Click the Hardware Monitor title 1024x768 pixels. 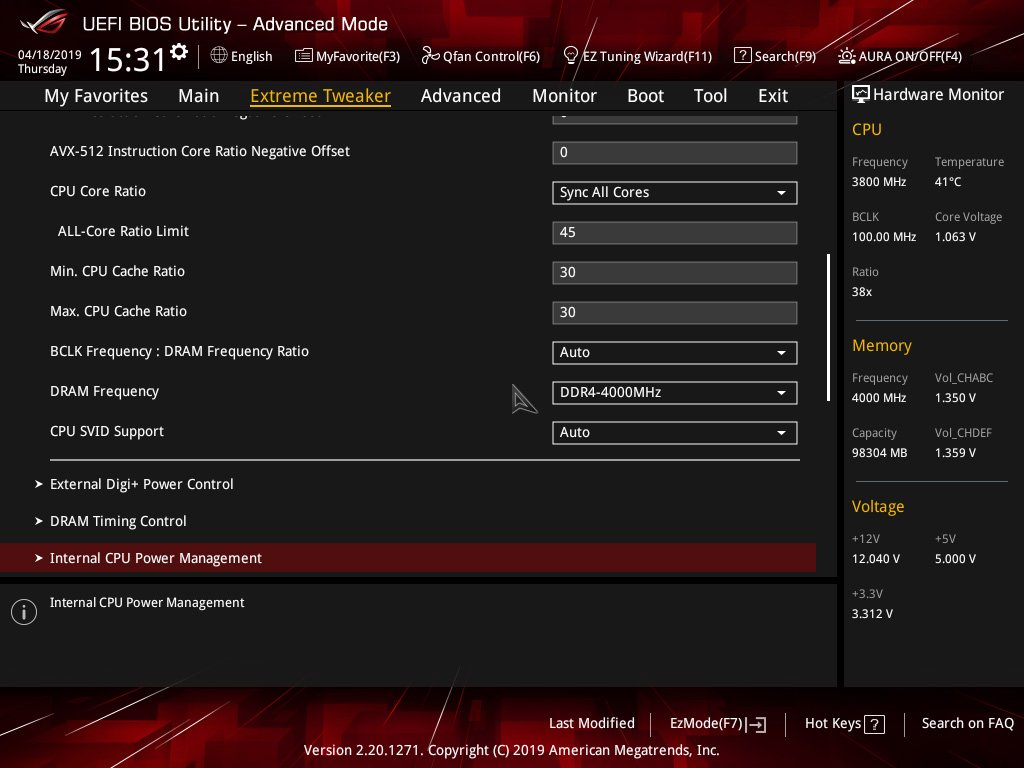[938, 94]
